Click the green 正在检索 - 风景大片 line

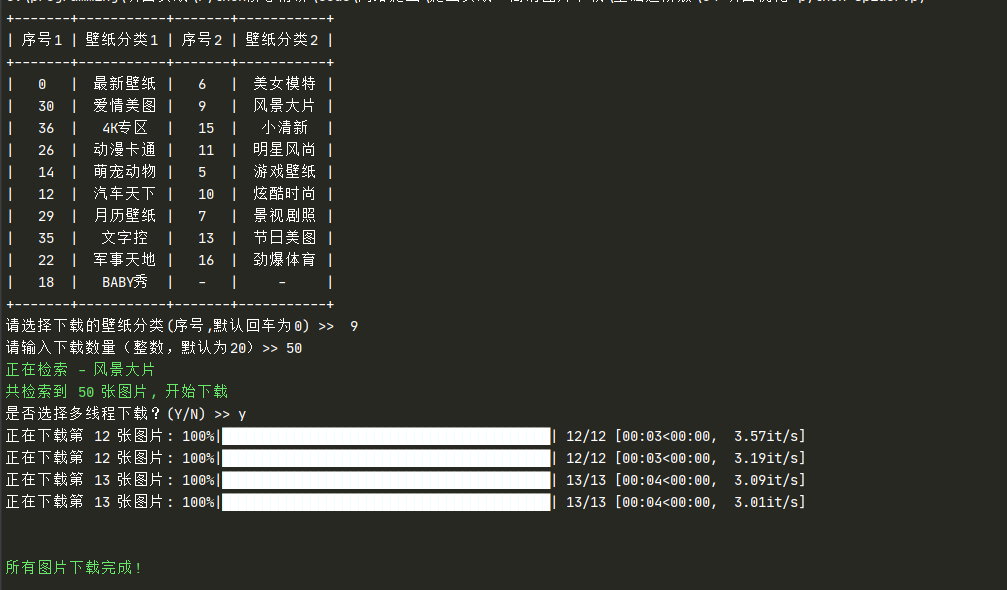point(80,369)
